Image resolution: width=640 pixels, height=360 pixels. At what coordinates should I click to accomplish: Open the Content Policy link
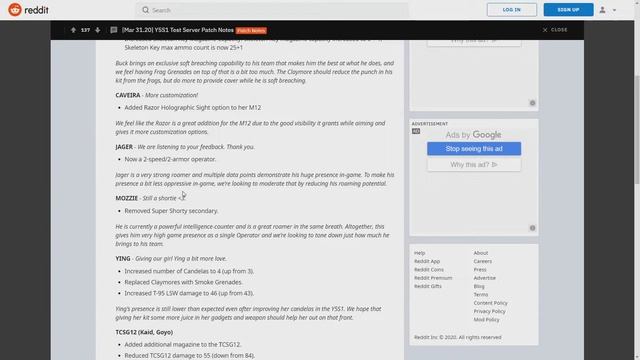pyautogui.click(x=491, y=303)
